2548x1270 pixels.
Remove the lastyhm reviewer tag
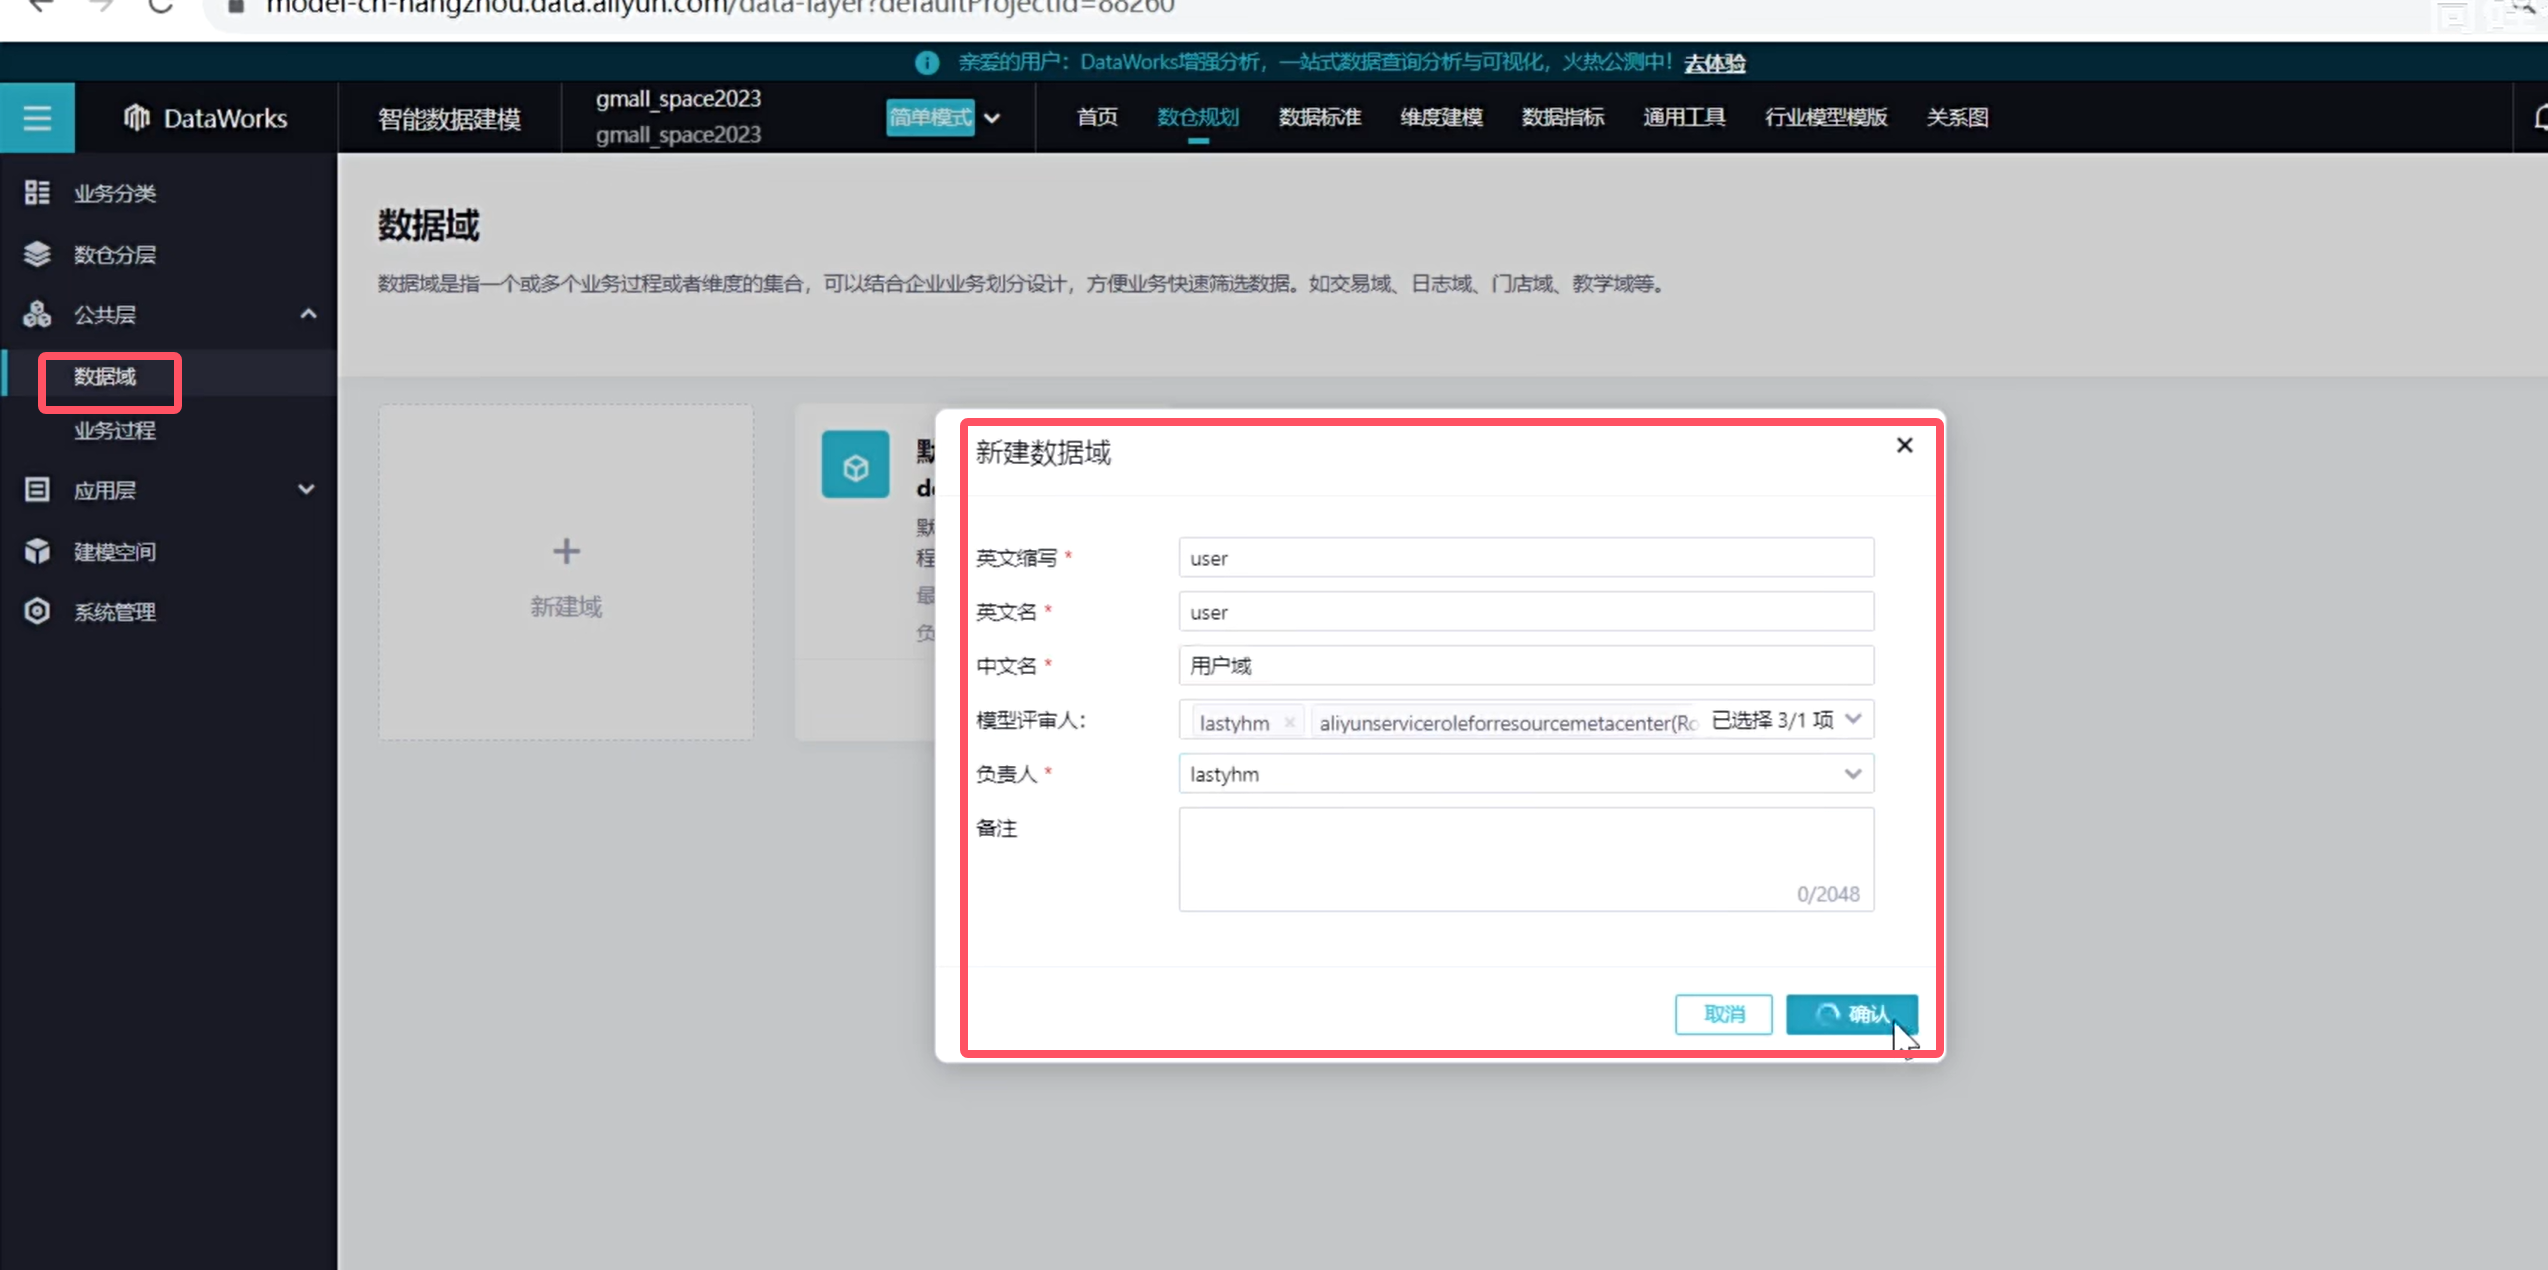point(1289,722)
